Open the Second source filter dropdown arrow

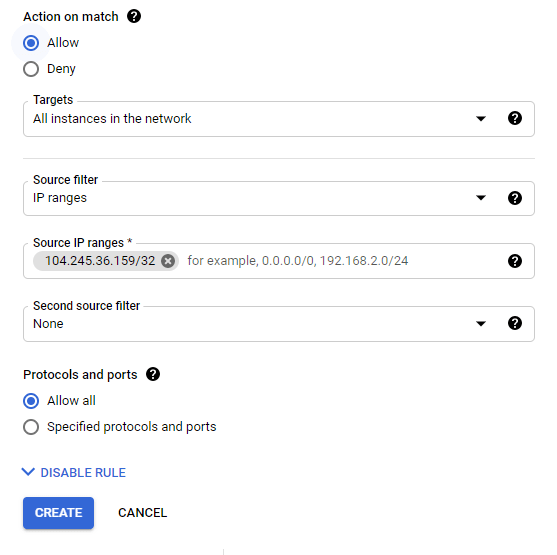pyautogui.click(x=481, y=324)
